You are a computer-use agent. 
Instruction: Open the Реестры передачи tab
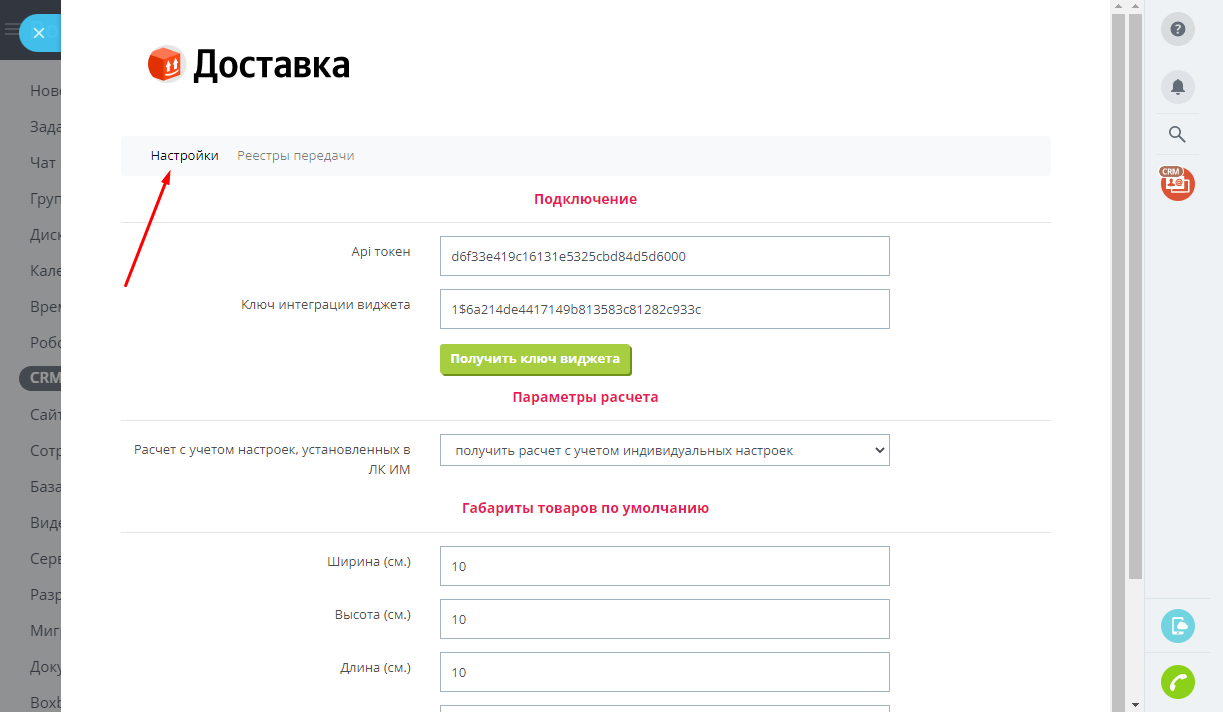pyautogui.click(x=295, y=156)
